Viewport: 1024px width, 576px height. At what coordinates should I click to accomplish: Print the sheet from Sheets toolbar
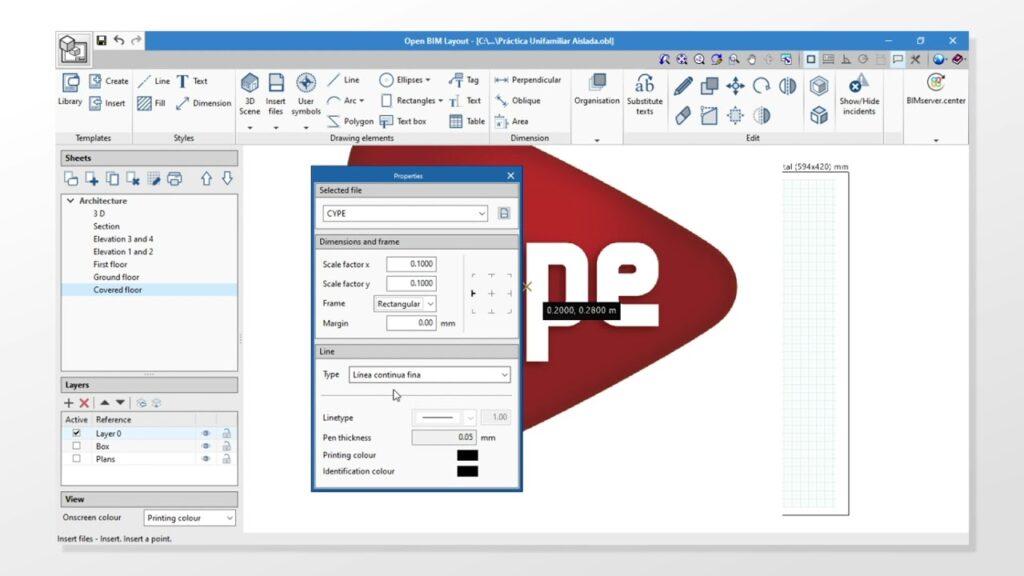pos(175,179)
